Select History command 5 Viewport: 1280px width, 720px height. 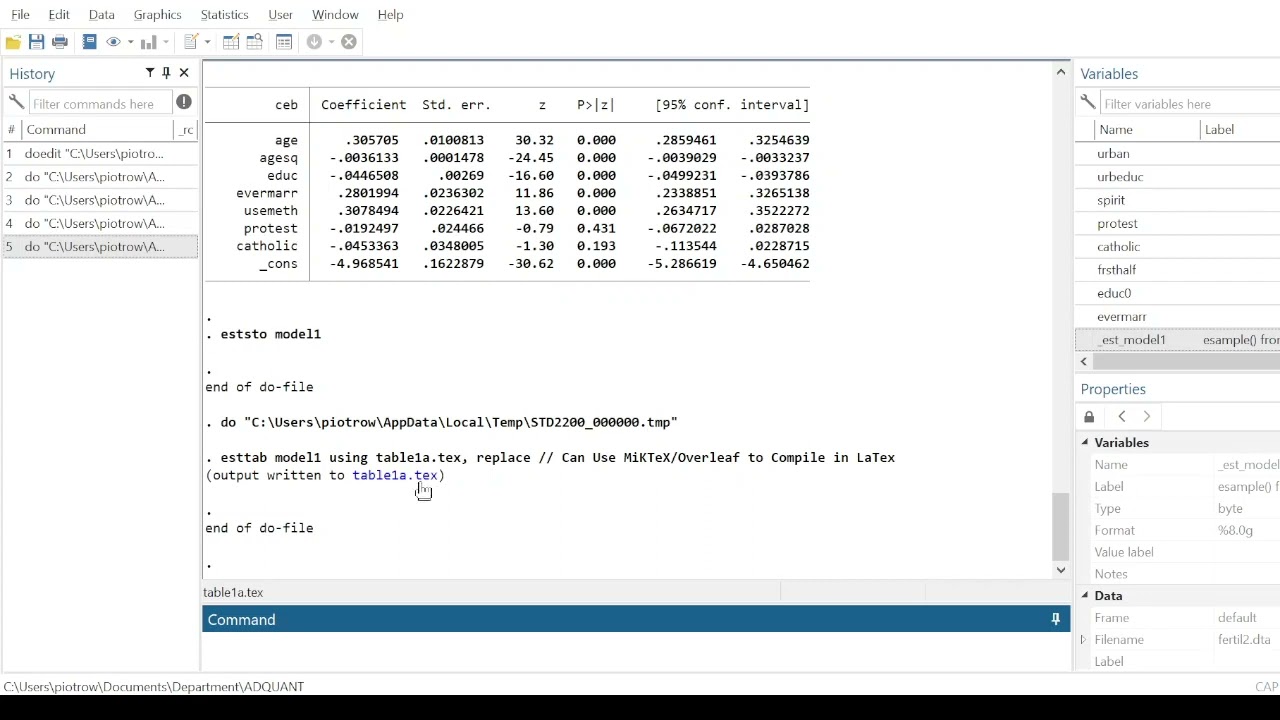[100, 247]
